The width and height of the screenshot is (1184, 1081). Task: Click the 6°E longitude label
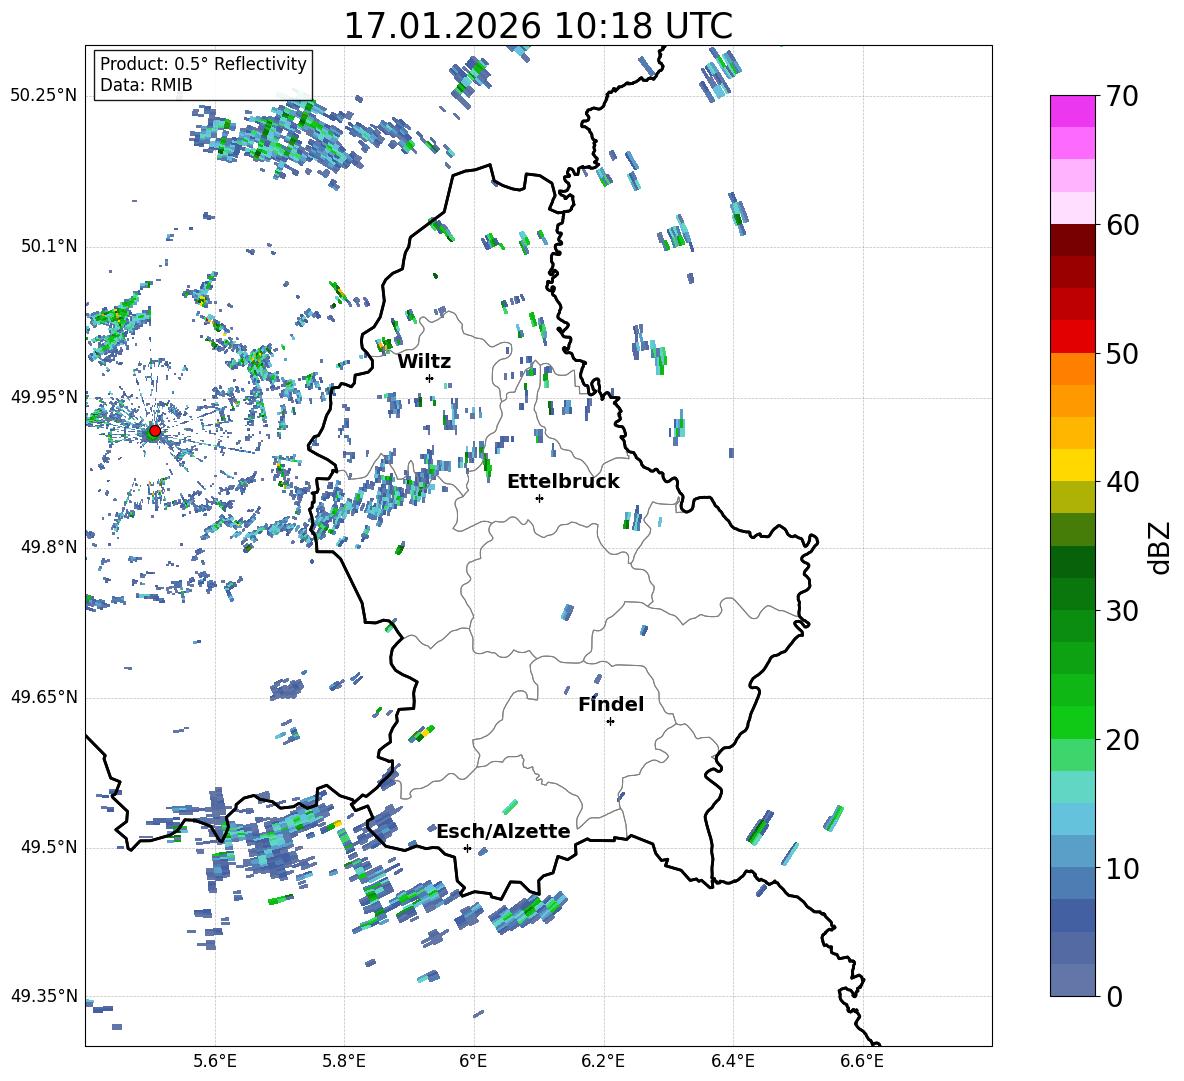[473, 1061]
